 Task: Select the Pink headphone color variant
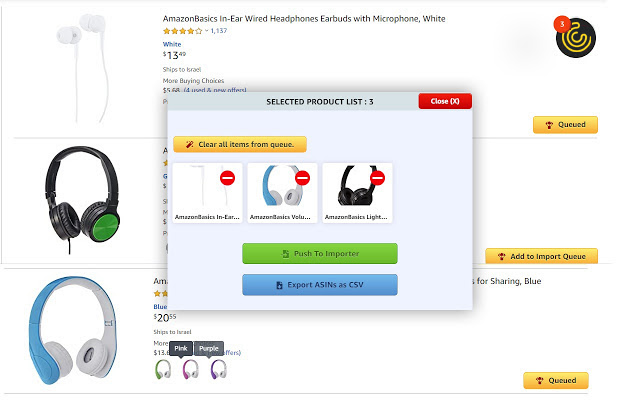pyautogui.click(x=190, y=369)
